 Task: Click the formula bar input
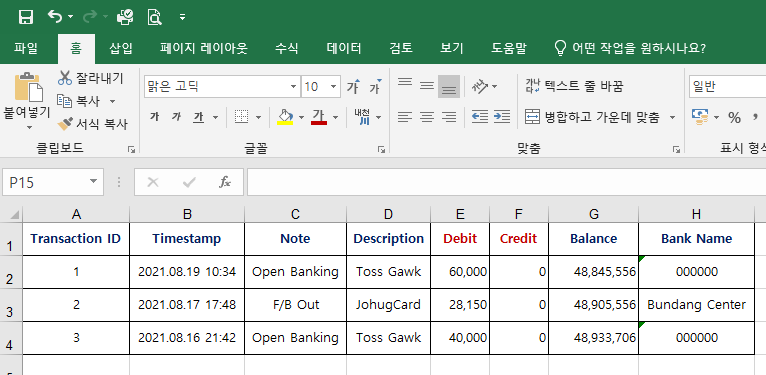pos(506,182)
